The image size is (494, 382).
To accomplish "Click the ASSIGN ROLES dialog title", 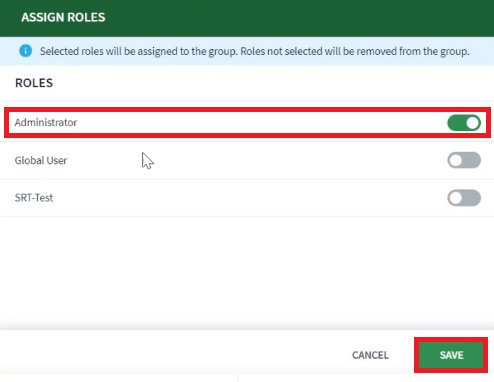I will pyautogui.click(x=63, y=17).
